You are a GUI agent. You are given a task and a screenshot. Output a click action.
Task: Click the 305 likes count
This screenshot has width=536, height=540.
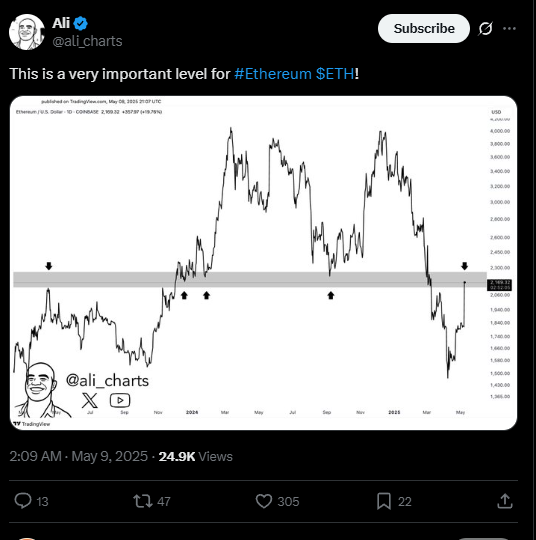coord(288,501)
